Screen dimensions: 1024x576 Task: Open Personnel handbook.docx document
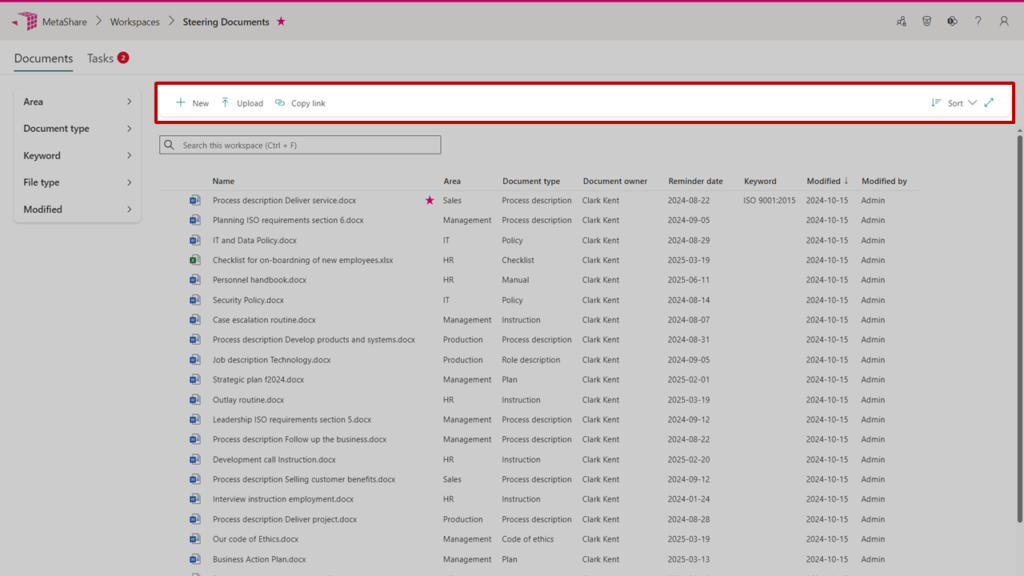click(x=259, y=280)
